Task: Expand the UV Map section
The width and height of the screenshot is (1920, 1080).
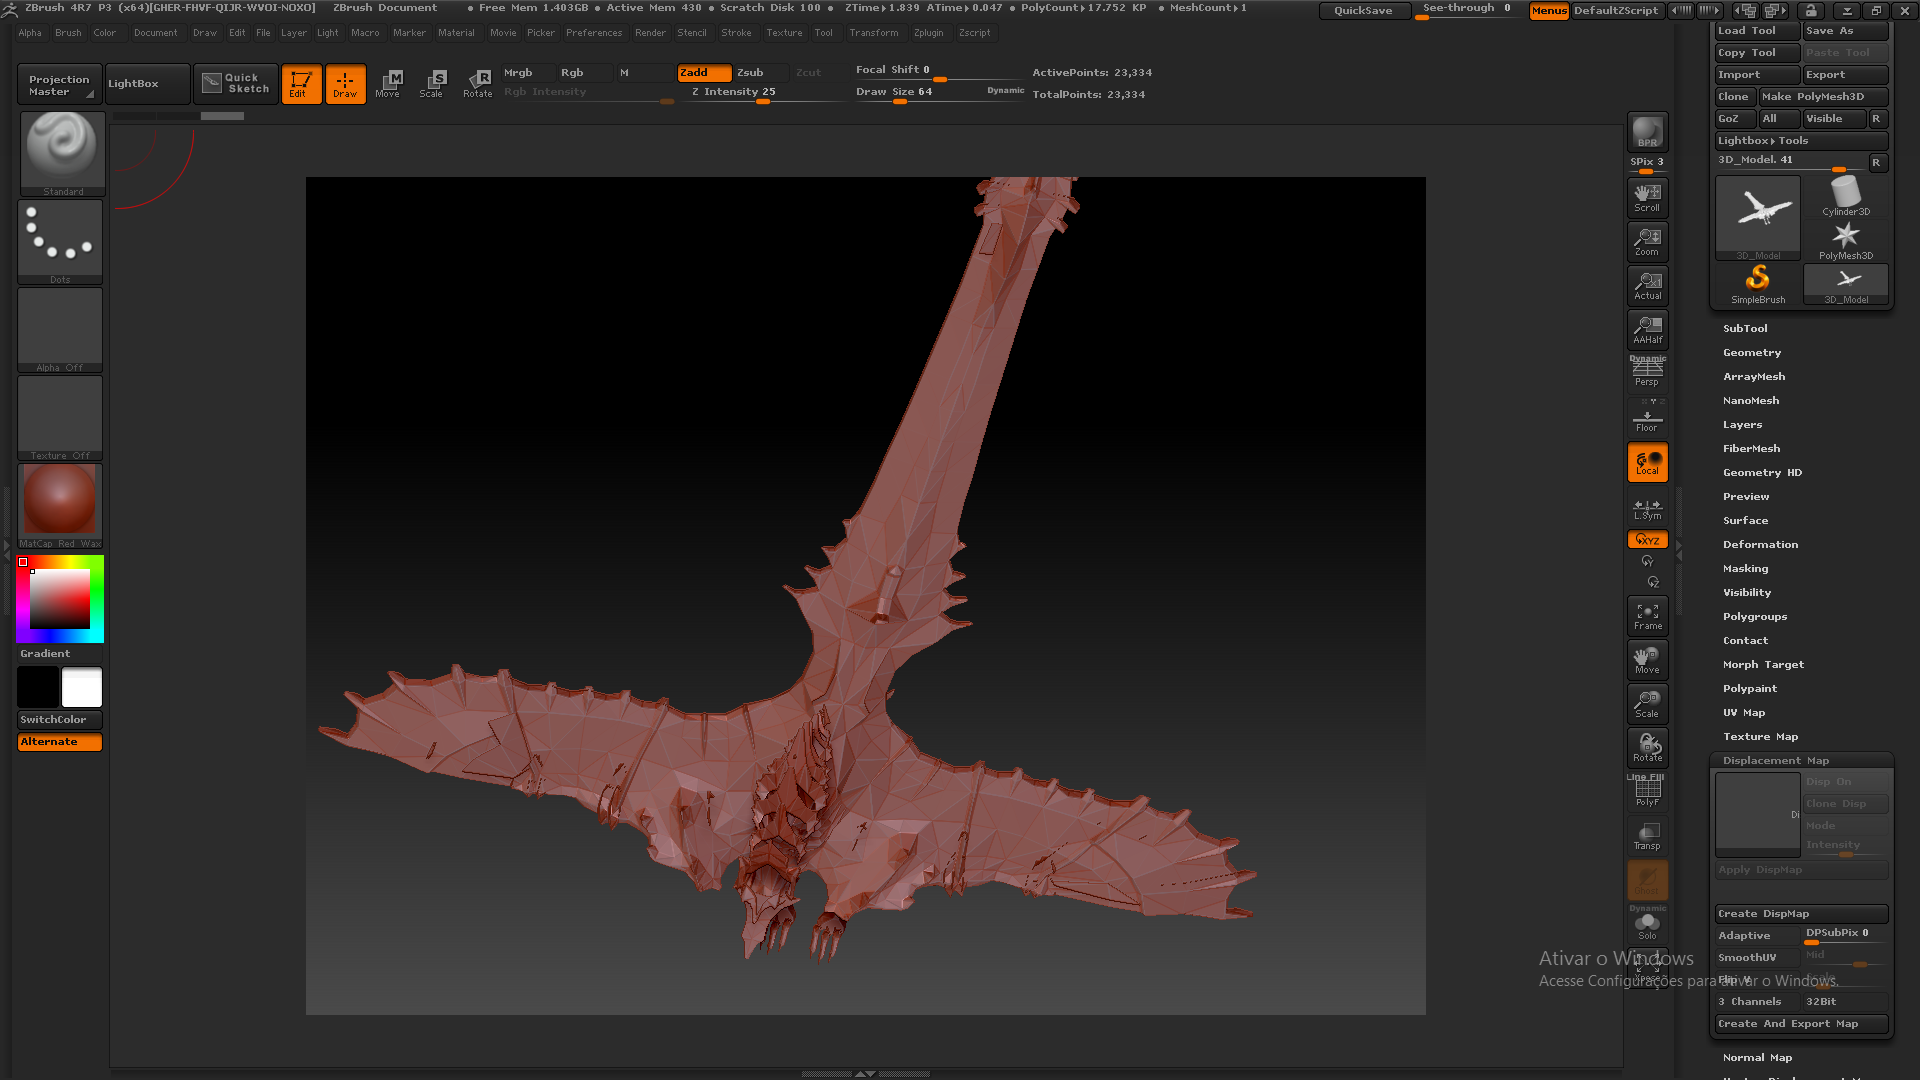Action: [1744, 713]
